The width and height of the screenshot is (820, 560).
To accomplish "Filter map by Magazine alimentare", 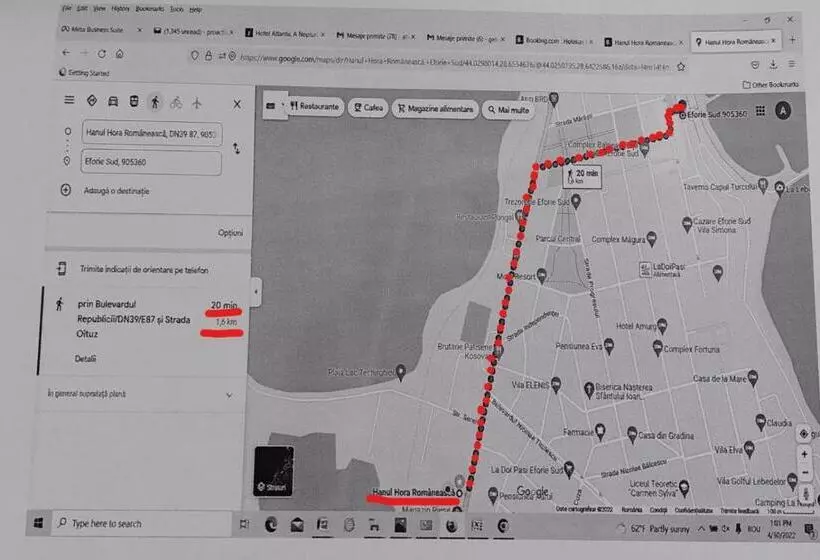I will pyautogui.click(x=435, y=109).
